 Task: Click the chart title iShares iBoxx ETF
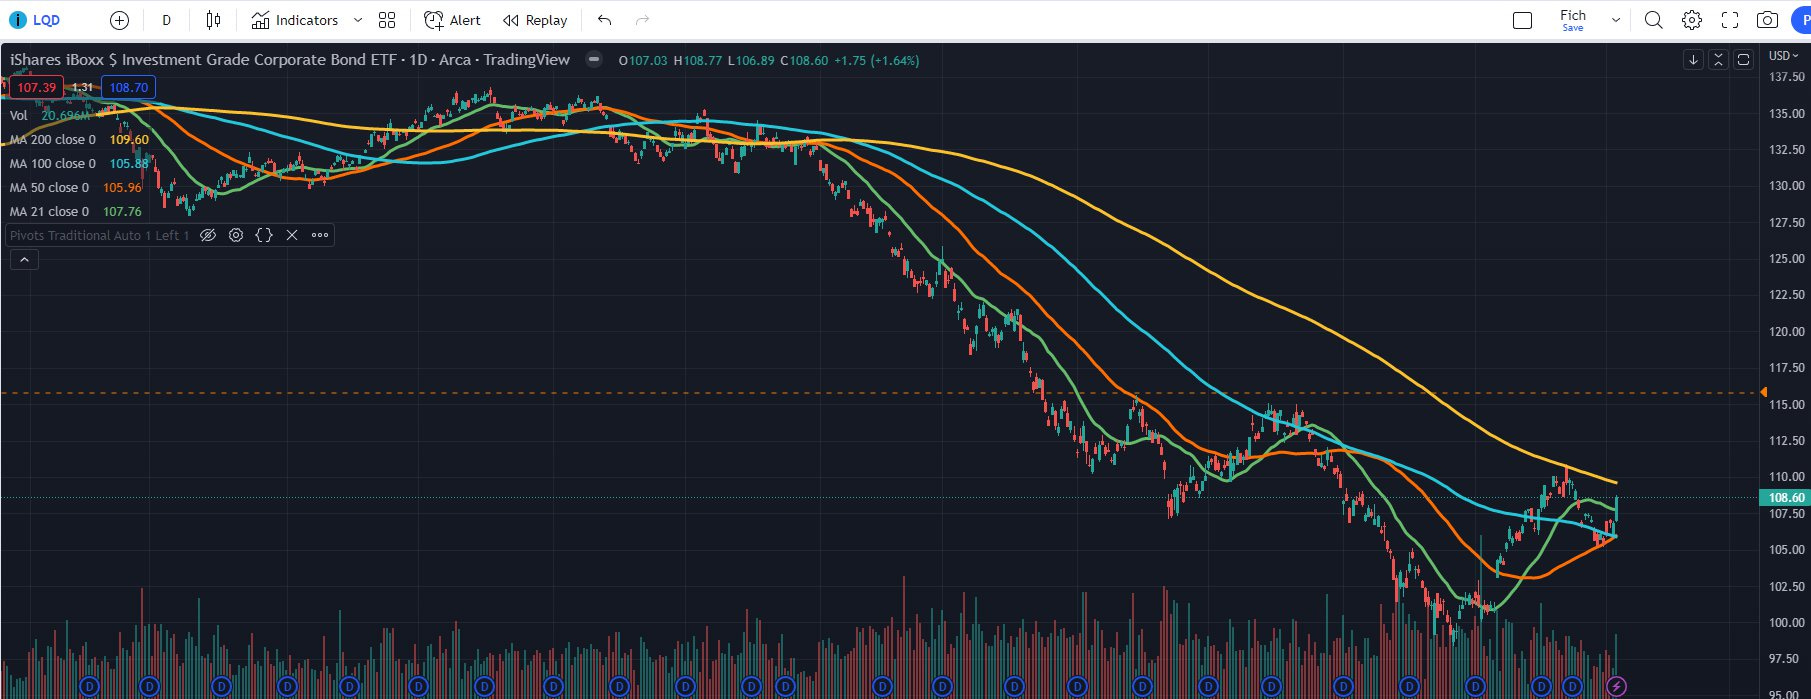click(x=290, y=60)
